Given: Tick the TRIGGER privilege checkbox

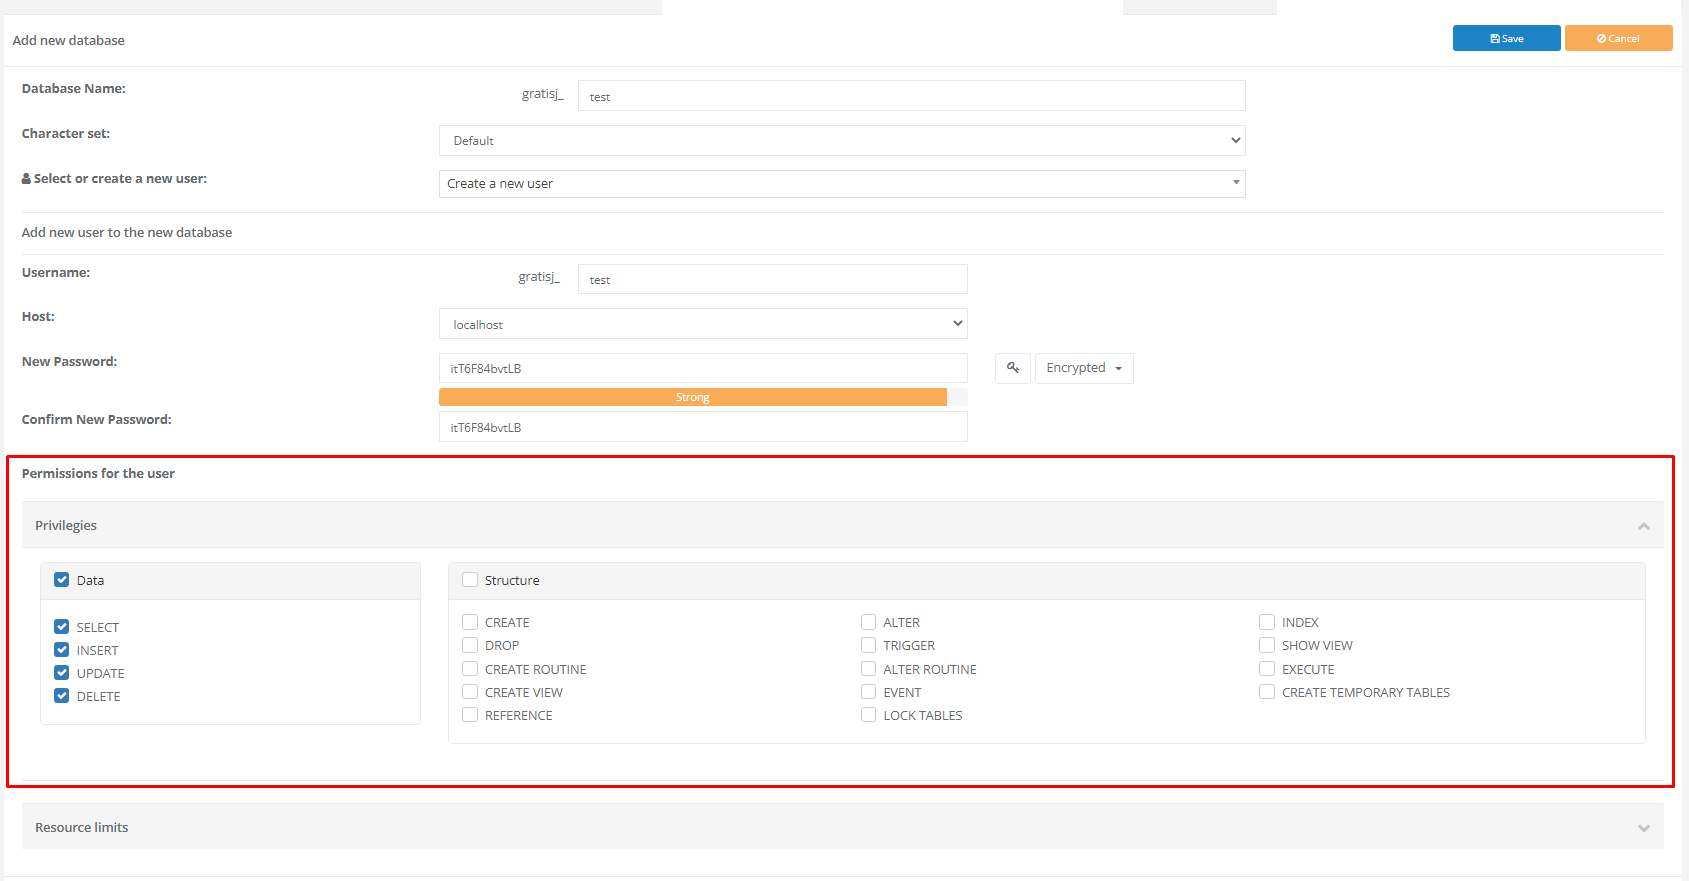Looking at the screenshot, I should tap(868, 645).
